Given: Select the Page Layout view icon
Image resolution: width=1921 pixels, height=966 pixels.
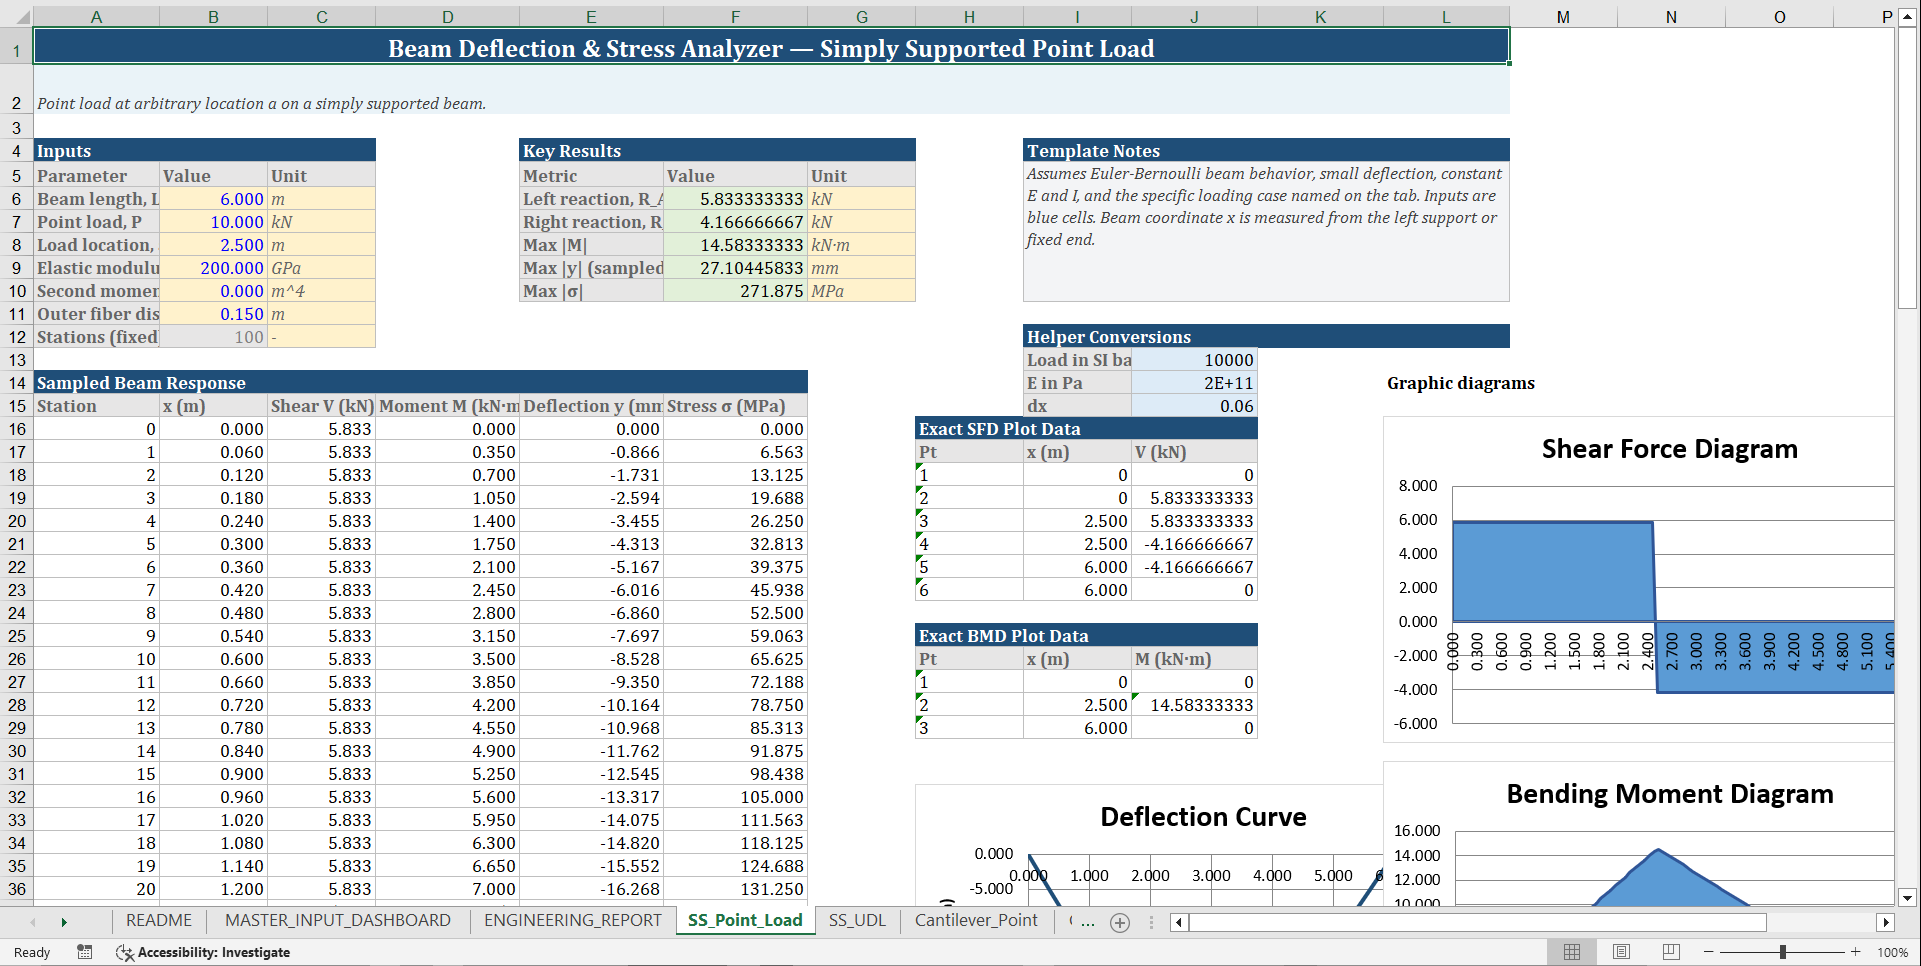Looking at the screenshot, I should pos(1621,952).
